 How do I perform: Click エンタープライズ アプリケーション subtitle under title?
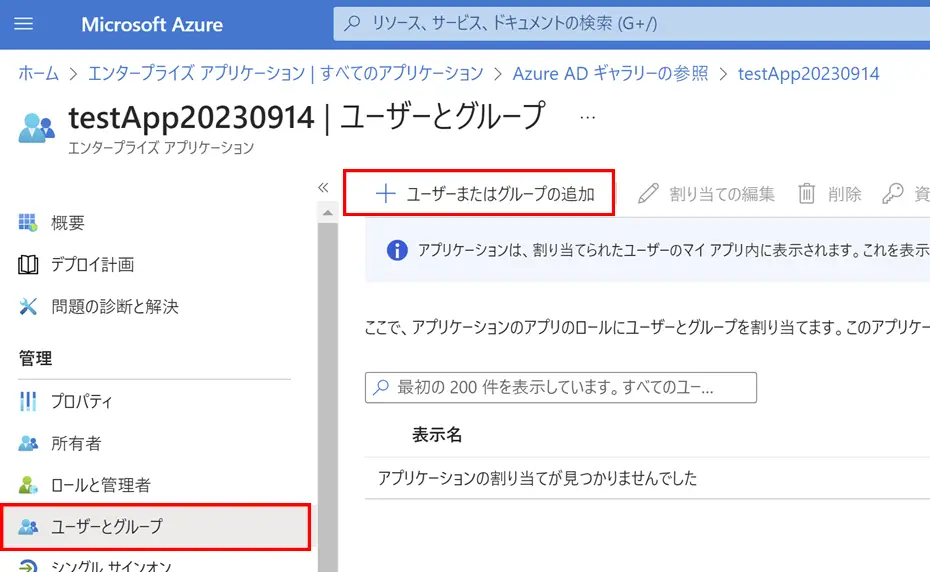(161, 148)
